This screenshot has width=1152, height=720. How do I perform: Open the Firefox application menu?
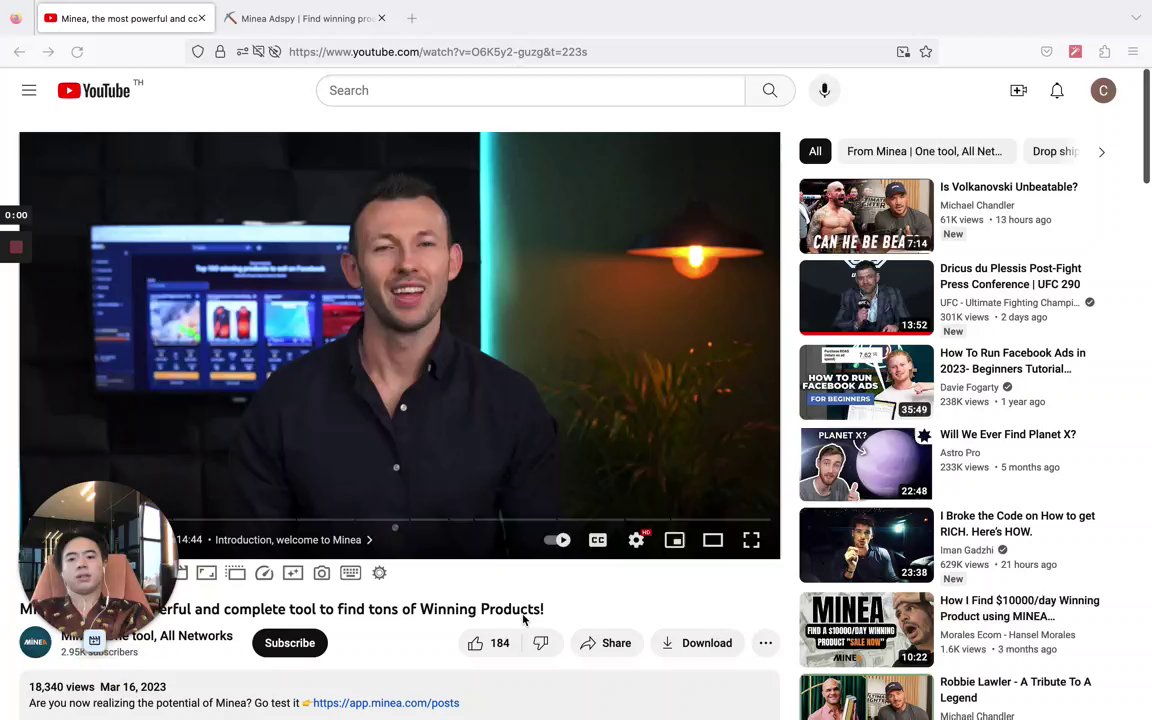tap(1133, 51)
